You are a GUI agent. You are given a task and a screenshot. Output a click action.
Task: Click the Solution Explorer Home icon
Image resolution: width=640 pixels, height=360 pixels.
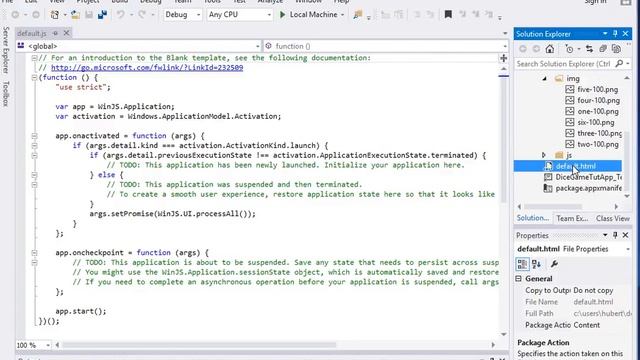(550, 49)
